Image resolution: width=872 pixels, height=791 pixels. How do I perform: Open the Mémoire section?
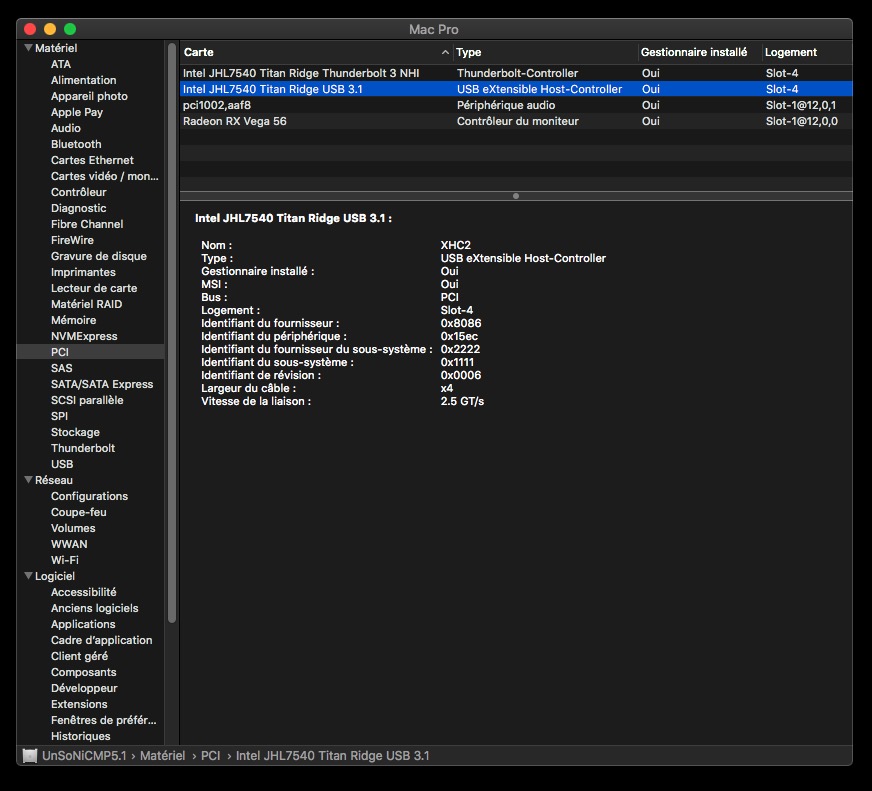(73, 320)
